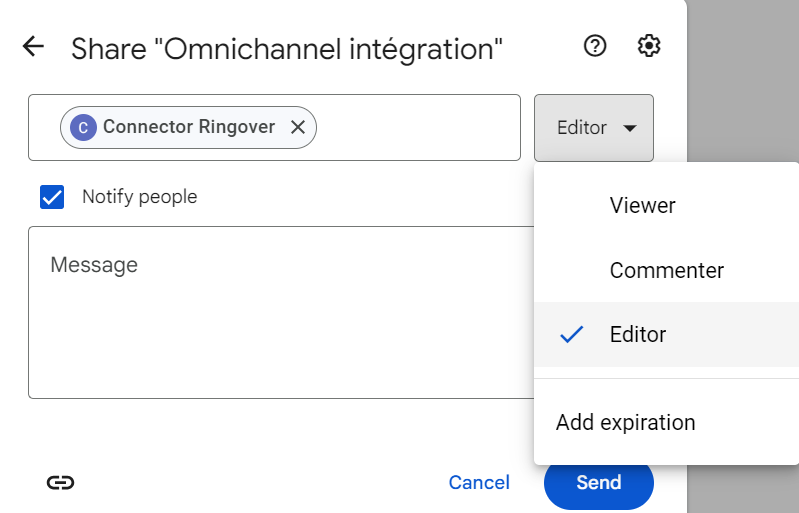This screenshot has width=799, height=513.
Task: Focus the Message text area
Action: tap(281, 312)
